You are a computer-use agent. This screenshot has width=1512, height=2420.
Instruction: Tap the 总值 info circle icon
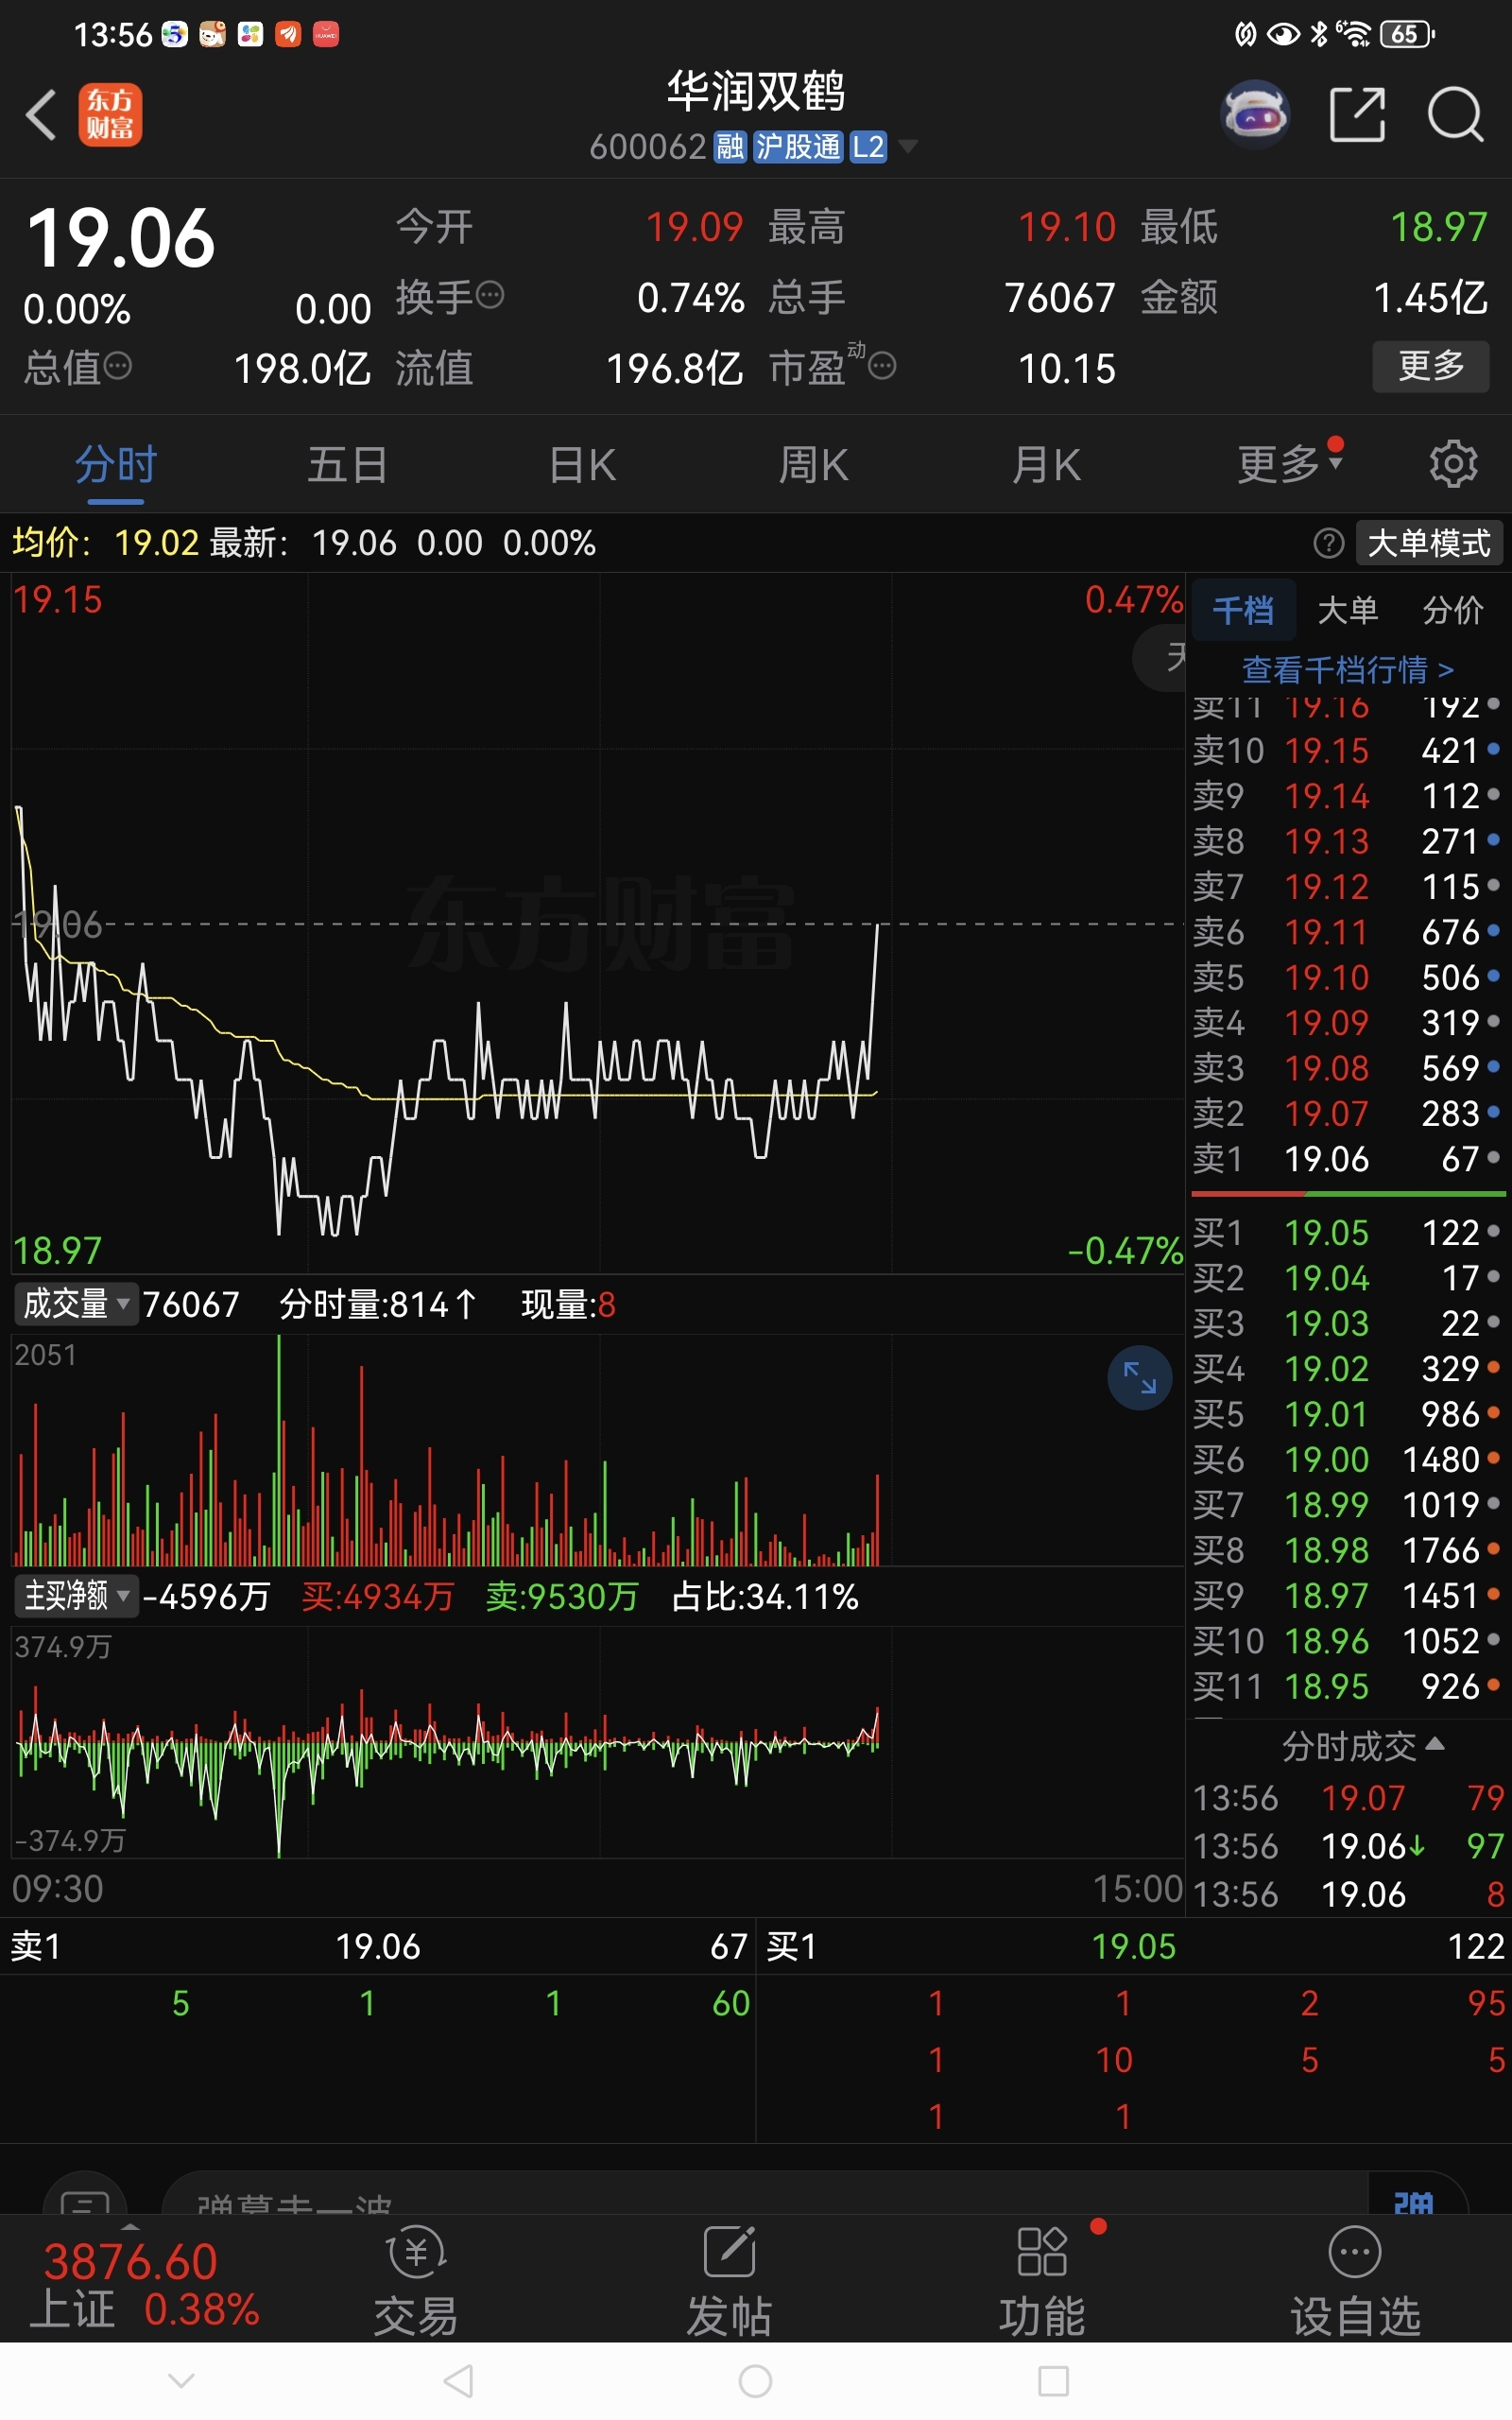(x=118, y=366)
